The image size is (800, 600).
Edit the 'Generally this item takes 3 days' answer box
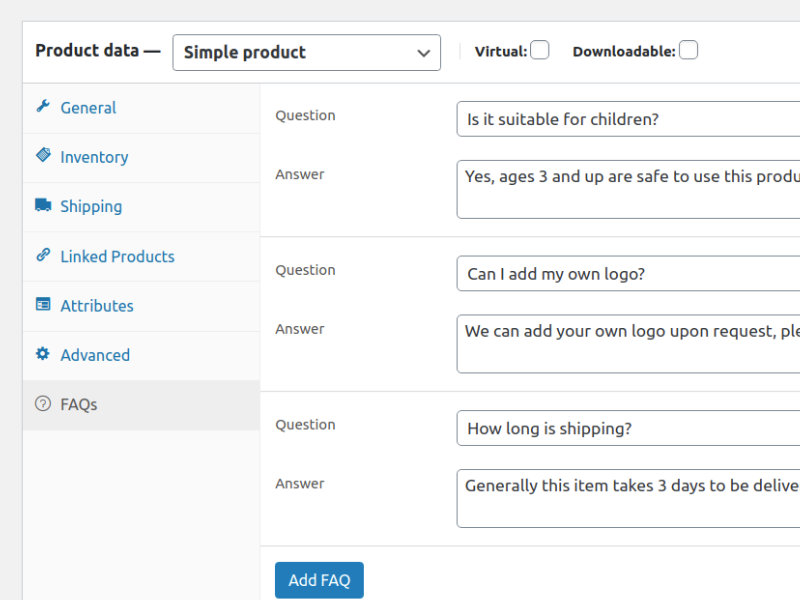tap(628, 498)
